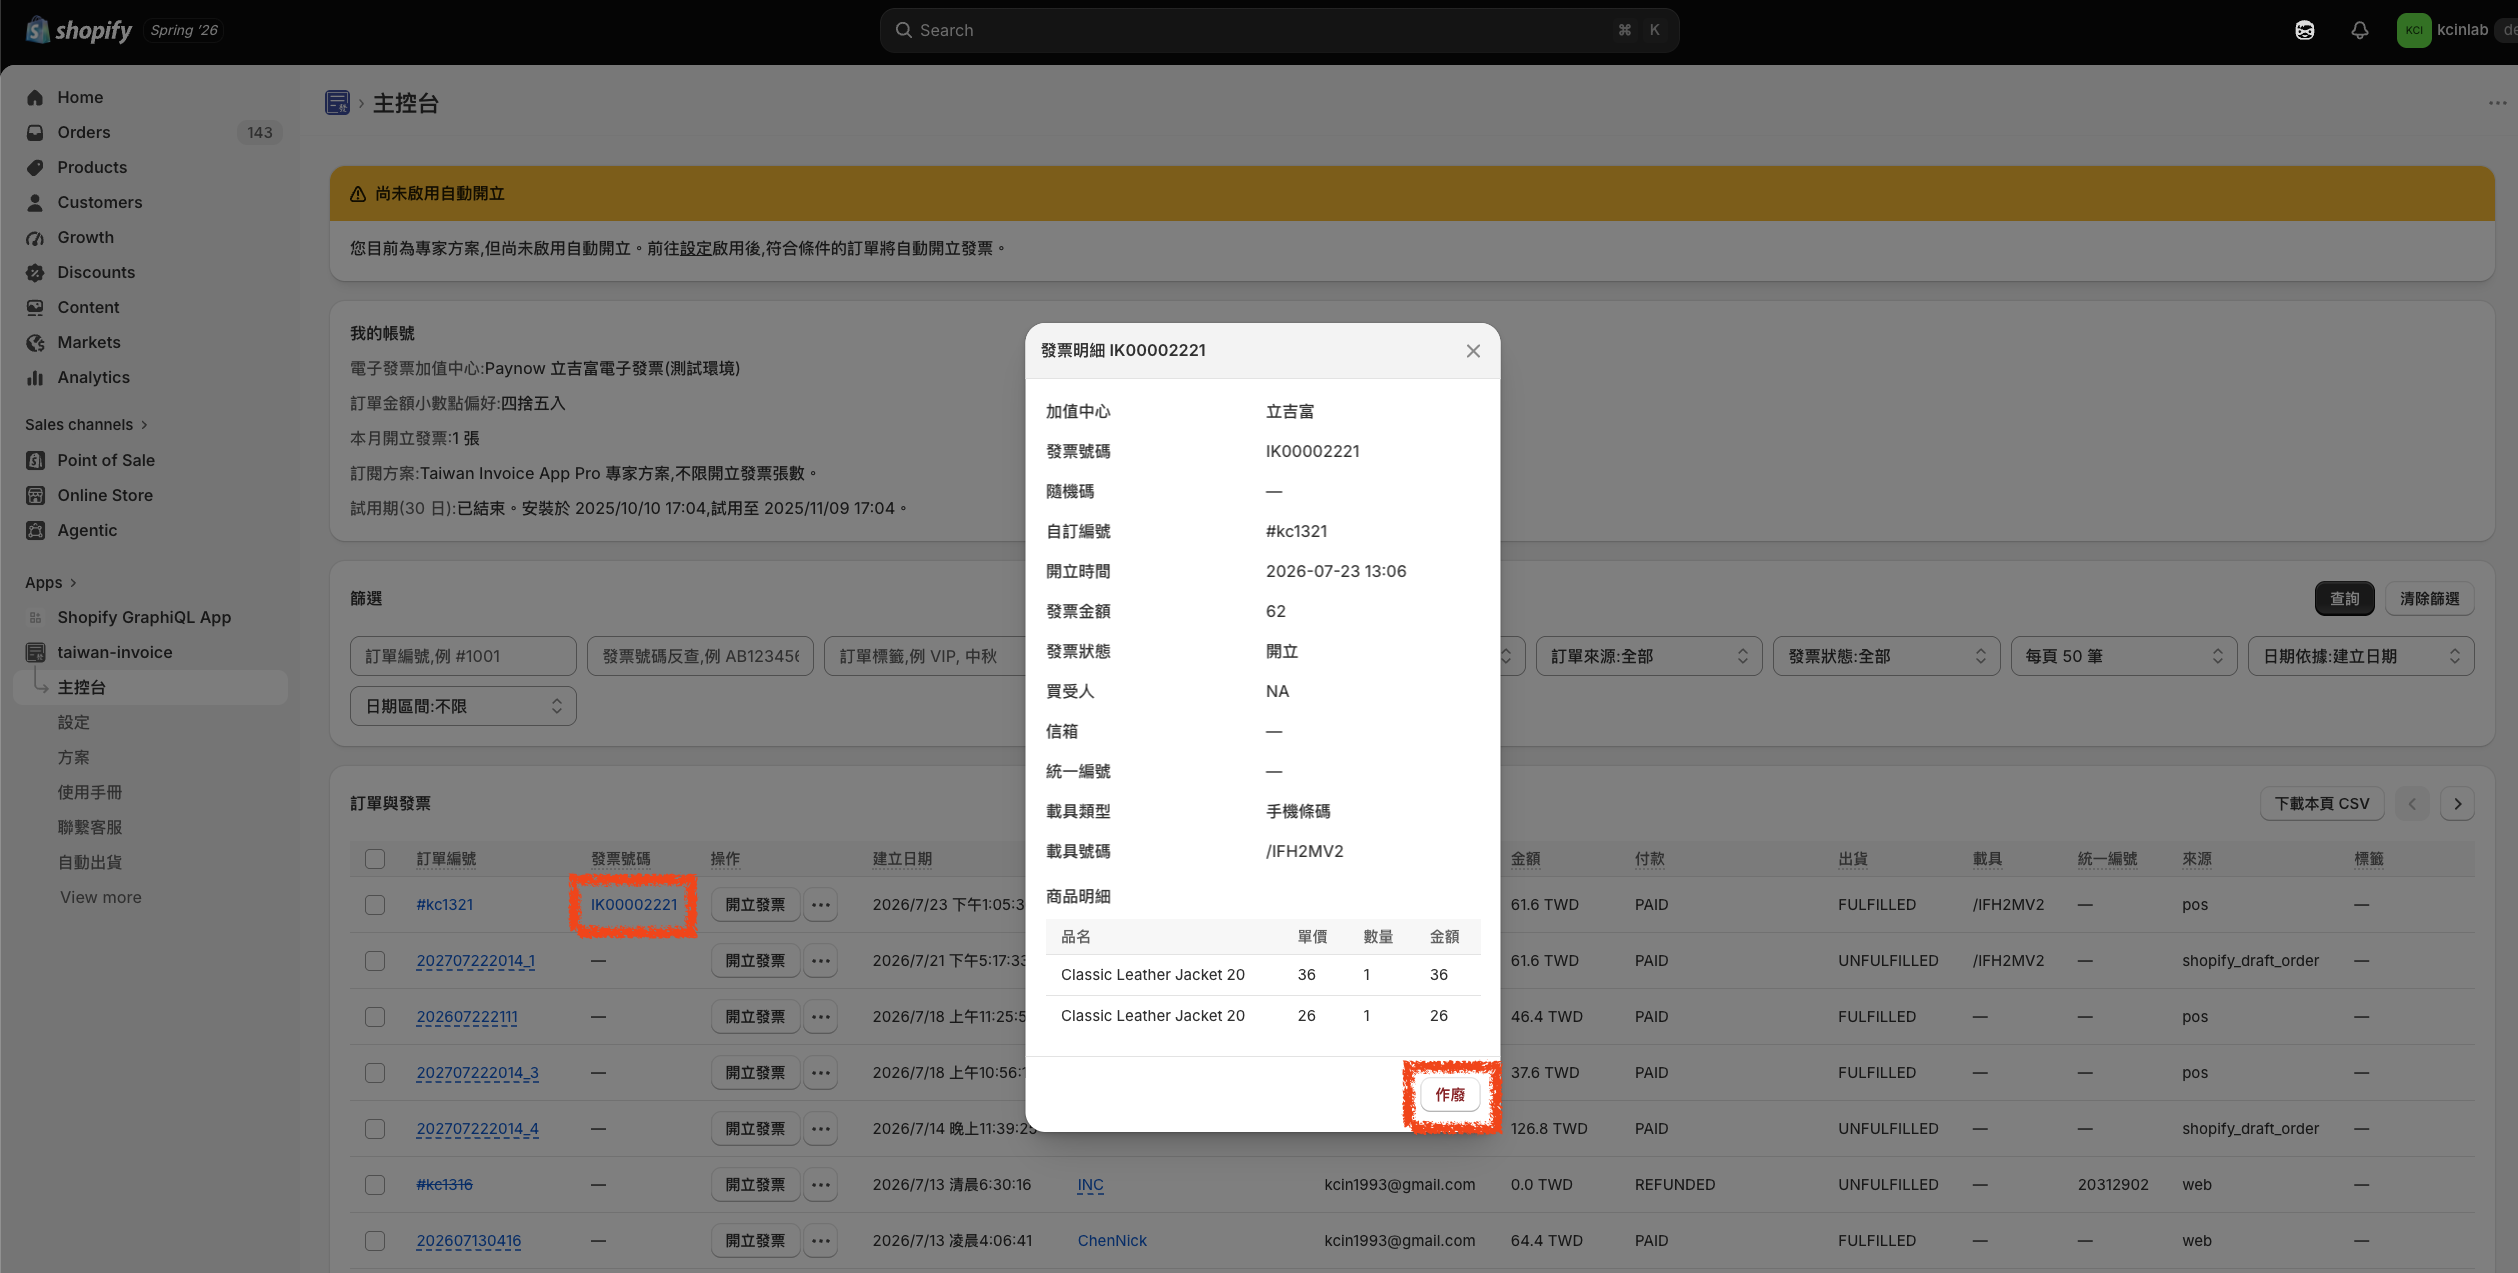
Task: Click the Content icon in sidebar
Action: [x=35, y=307]
